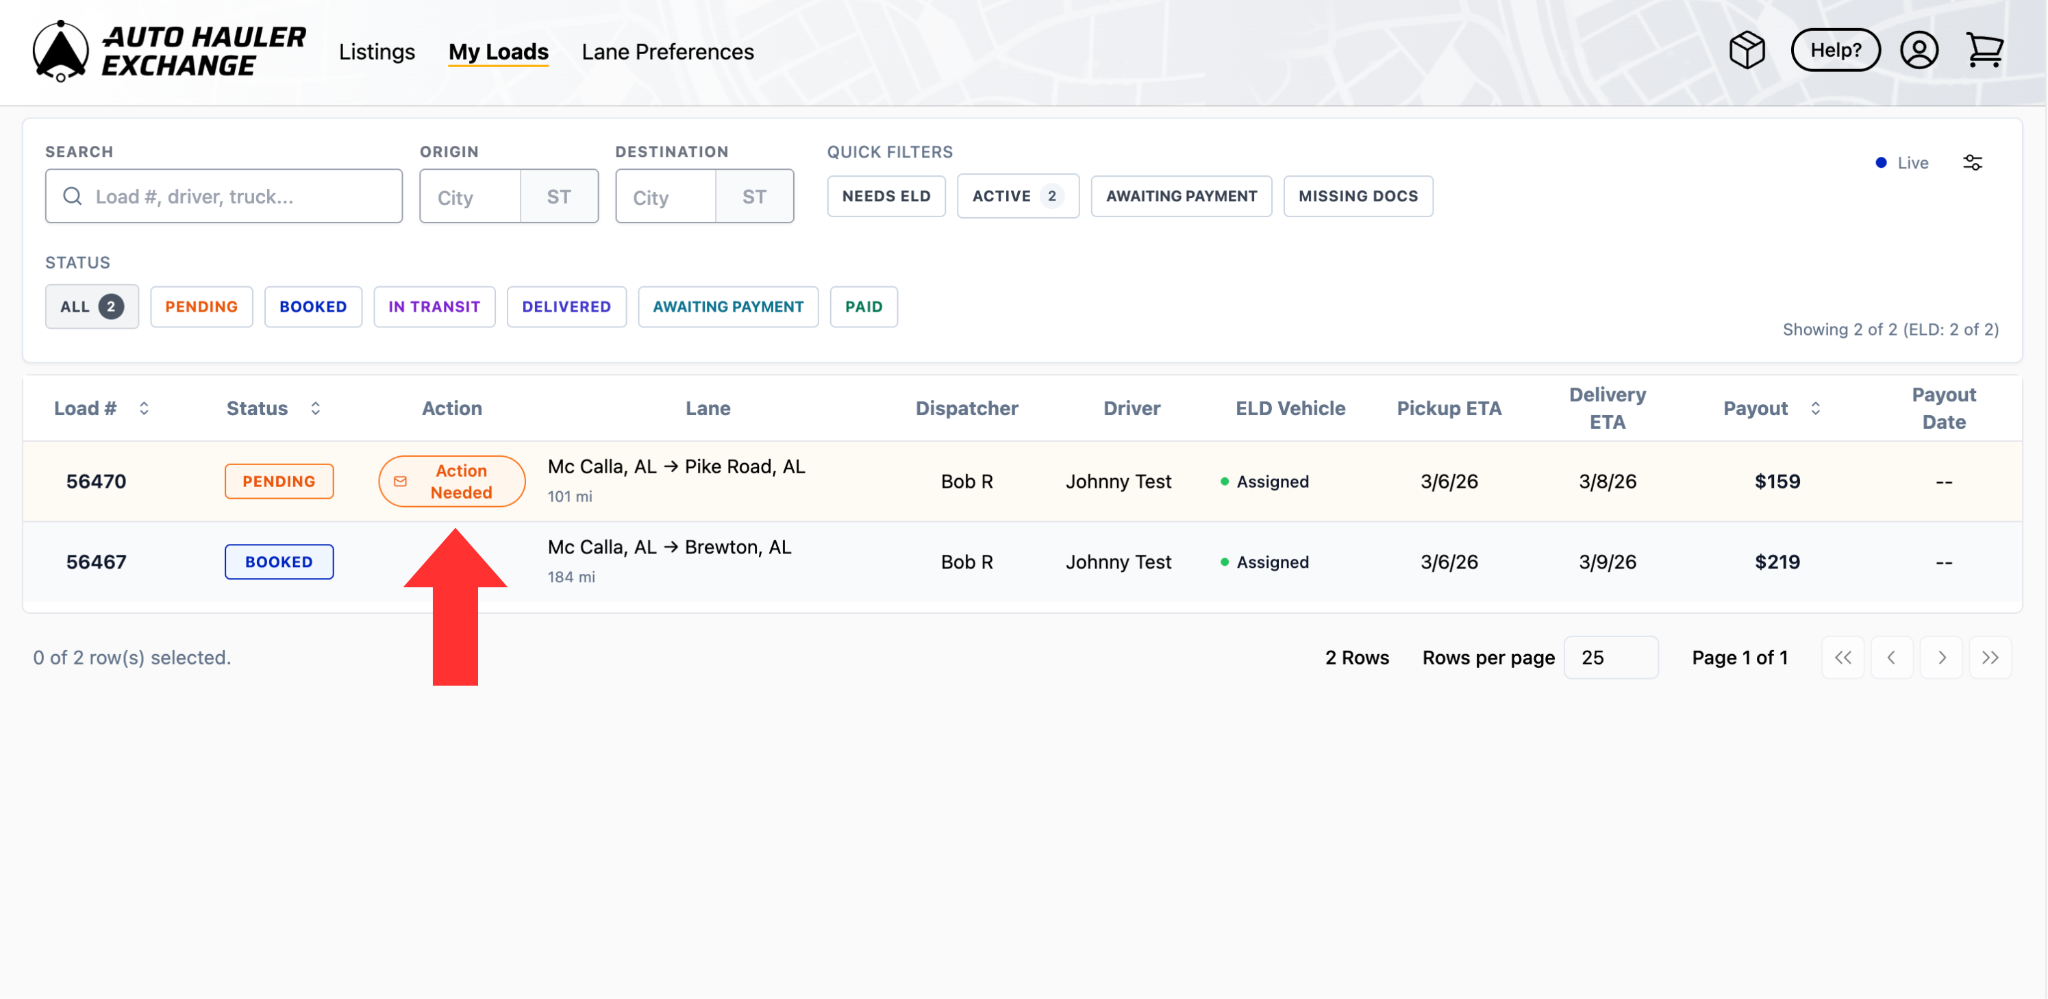Open the filter settings sliders icon
The width and height of the screenshot is (2048, 999).
[x=1972, y=163]
